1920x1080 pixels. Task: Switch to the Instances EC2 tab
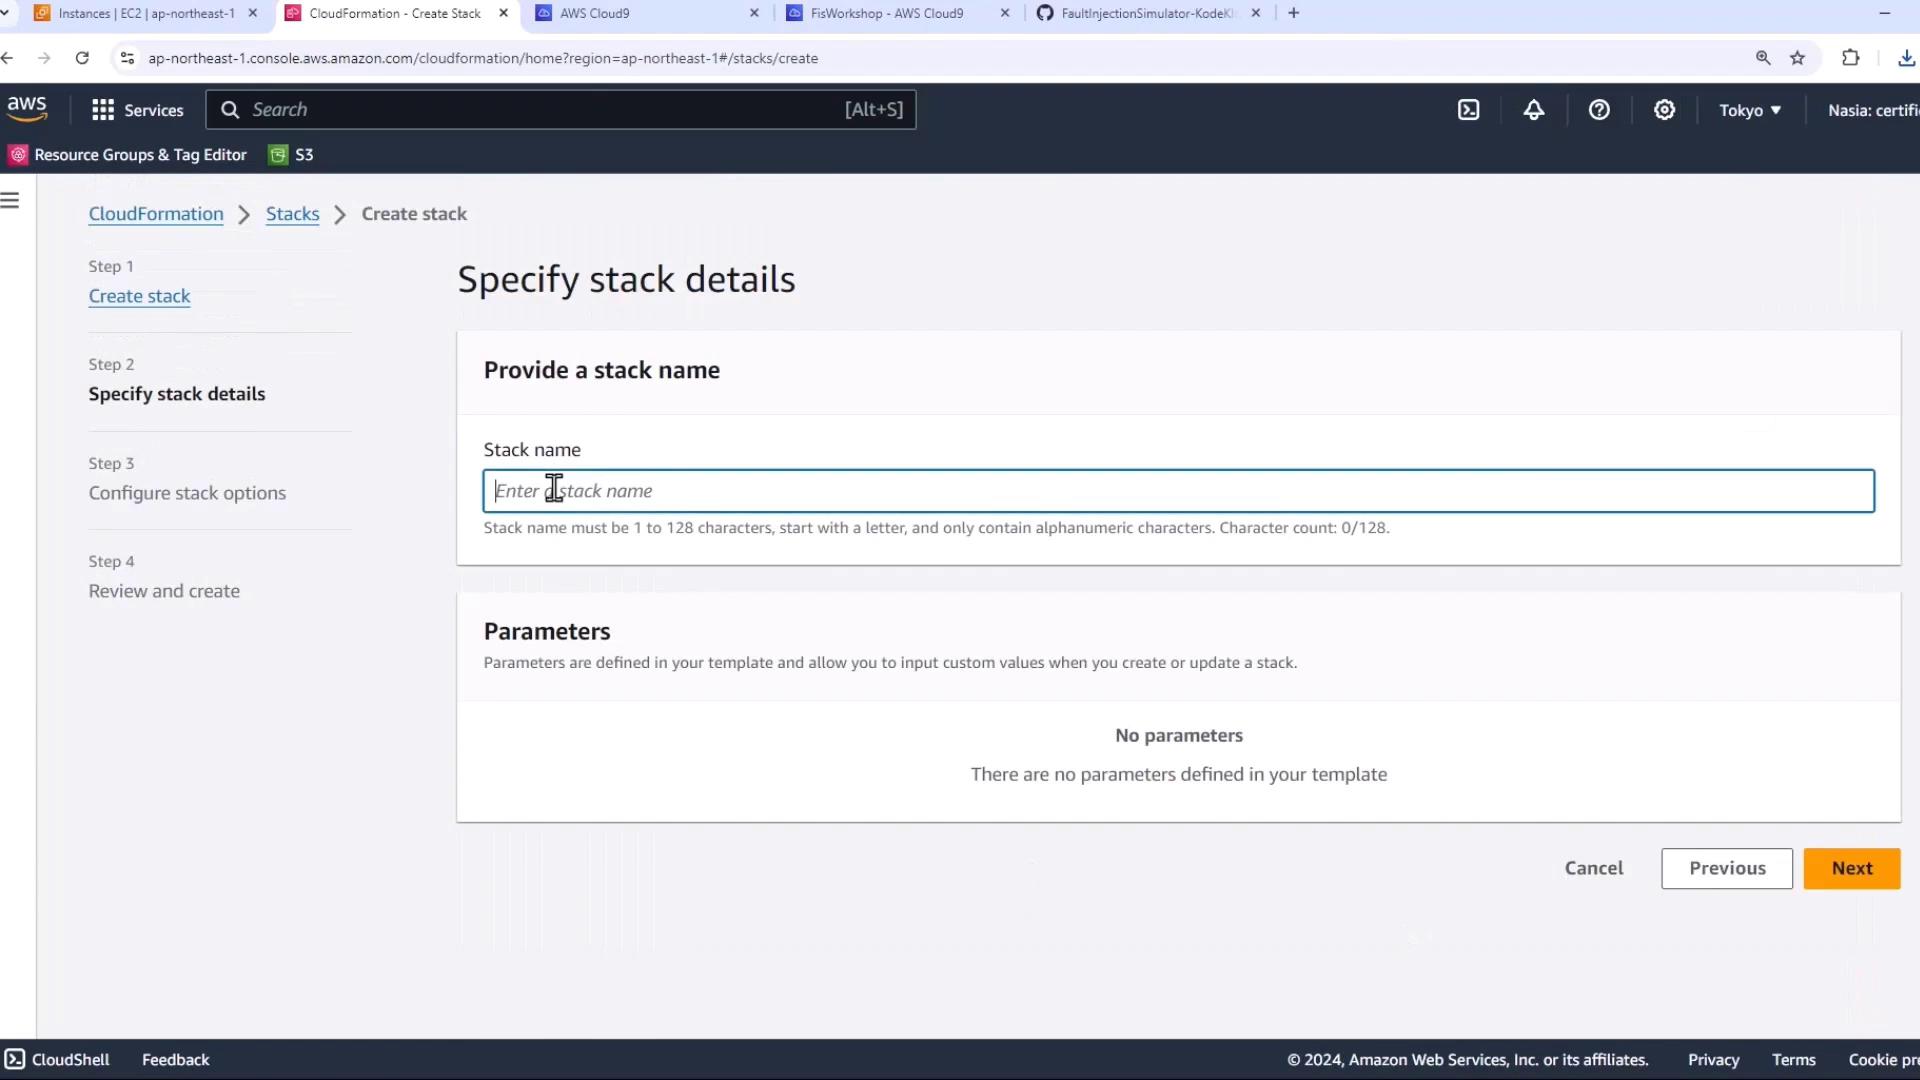[146, 13]
